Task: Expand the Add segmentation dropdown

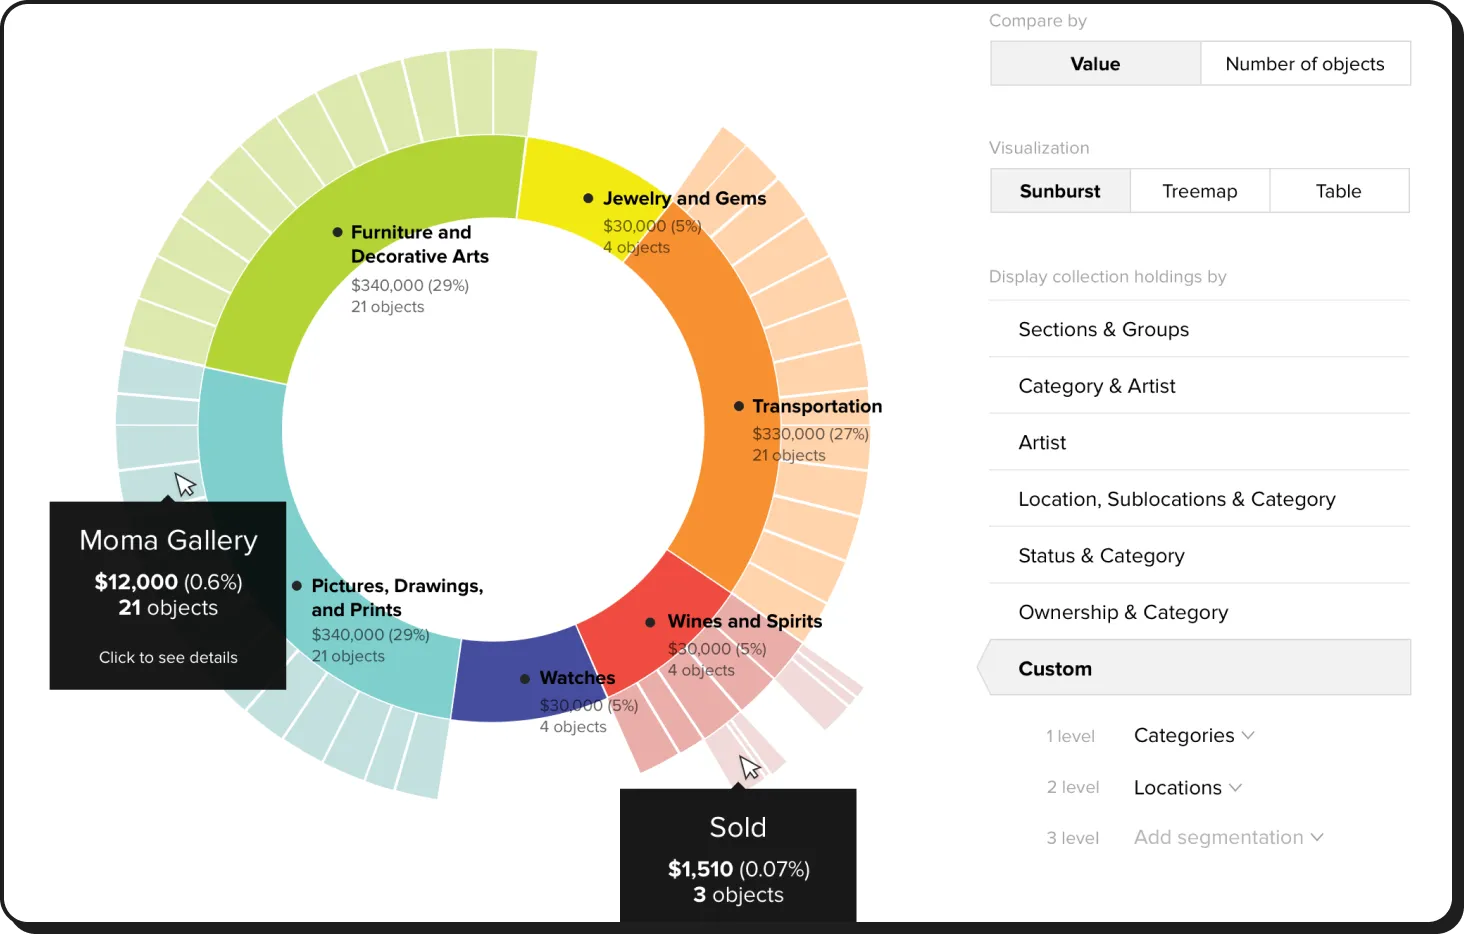Action: tap(1228, 837)
